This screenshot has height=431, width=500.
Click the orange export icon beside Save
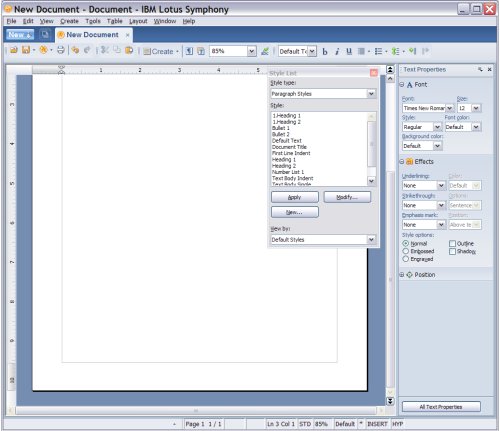pyautogui.click(x=43, y=50)
